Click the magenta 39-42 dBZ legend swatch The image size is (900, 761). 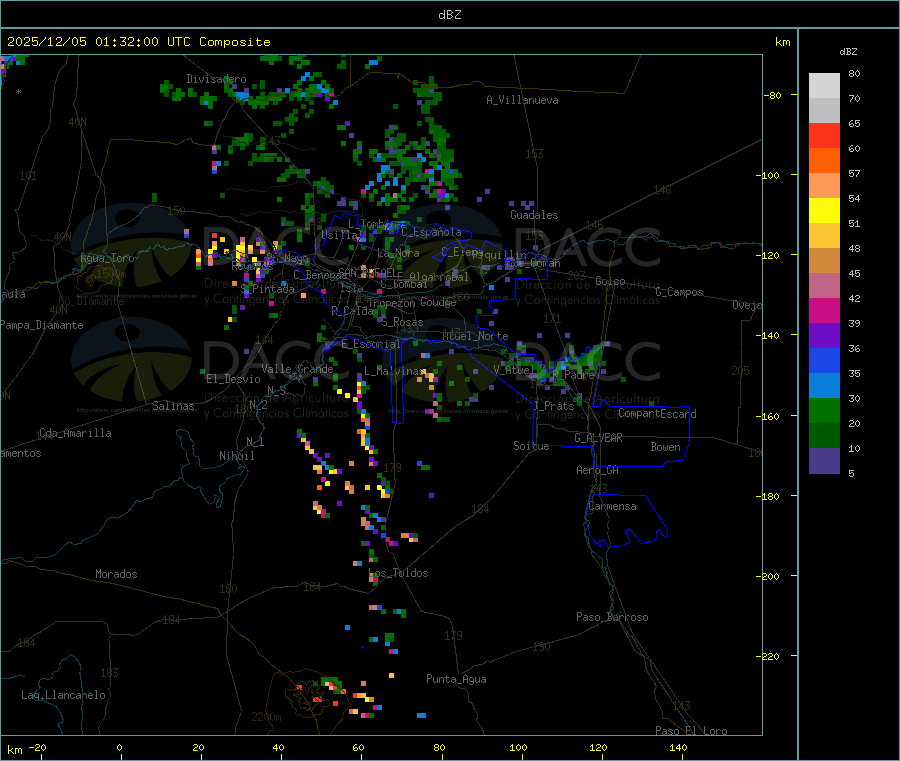(824, 310)
